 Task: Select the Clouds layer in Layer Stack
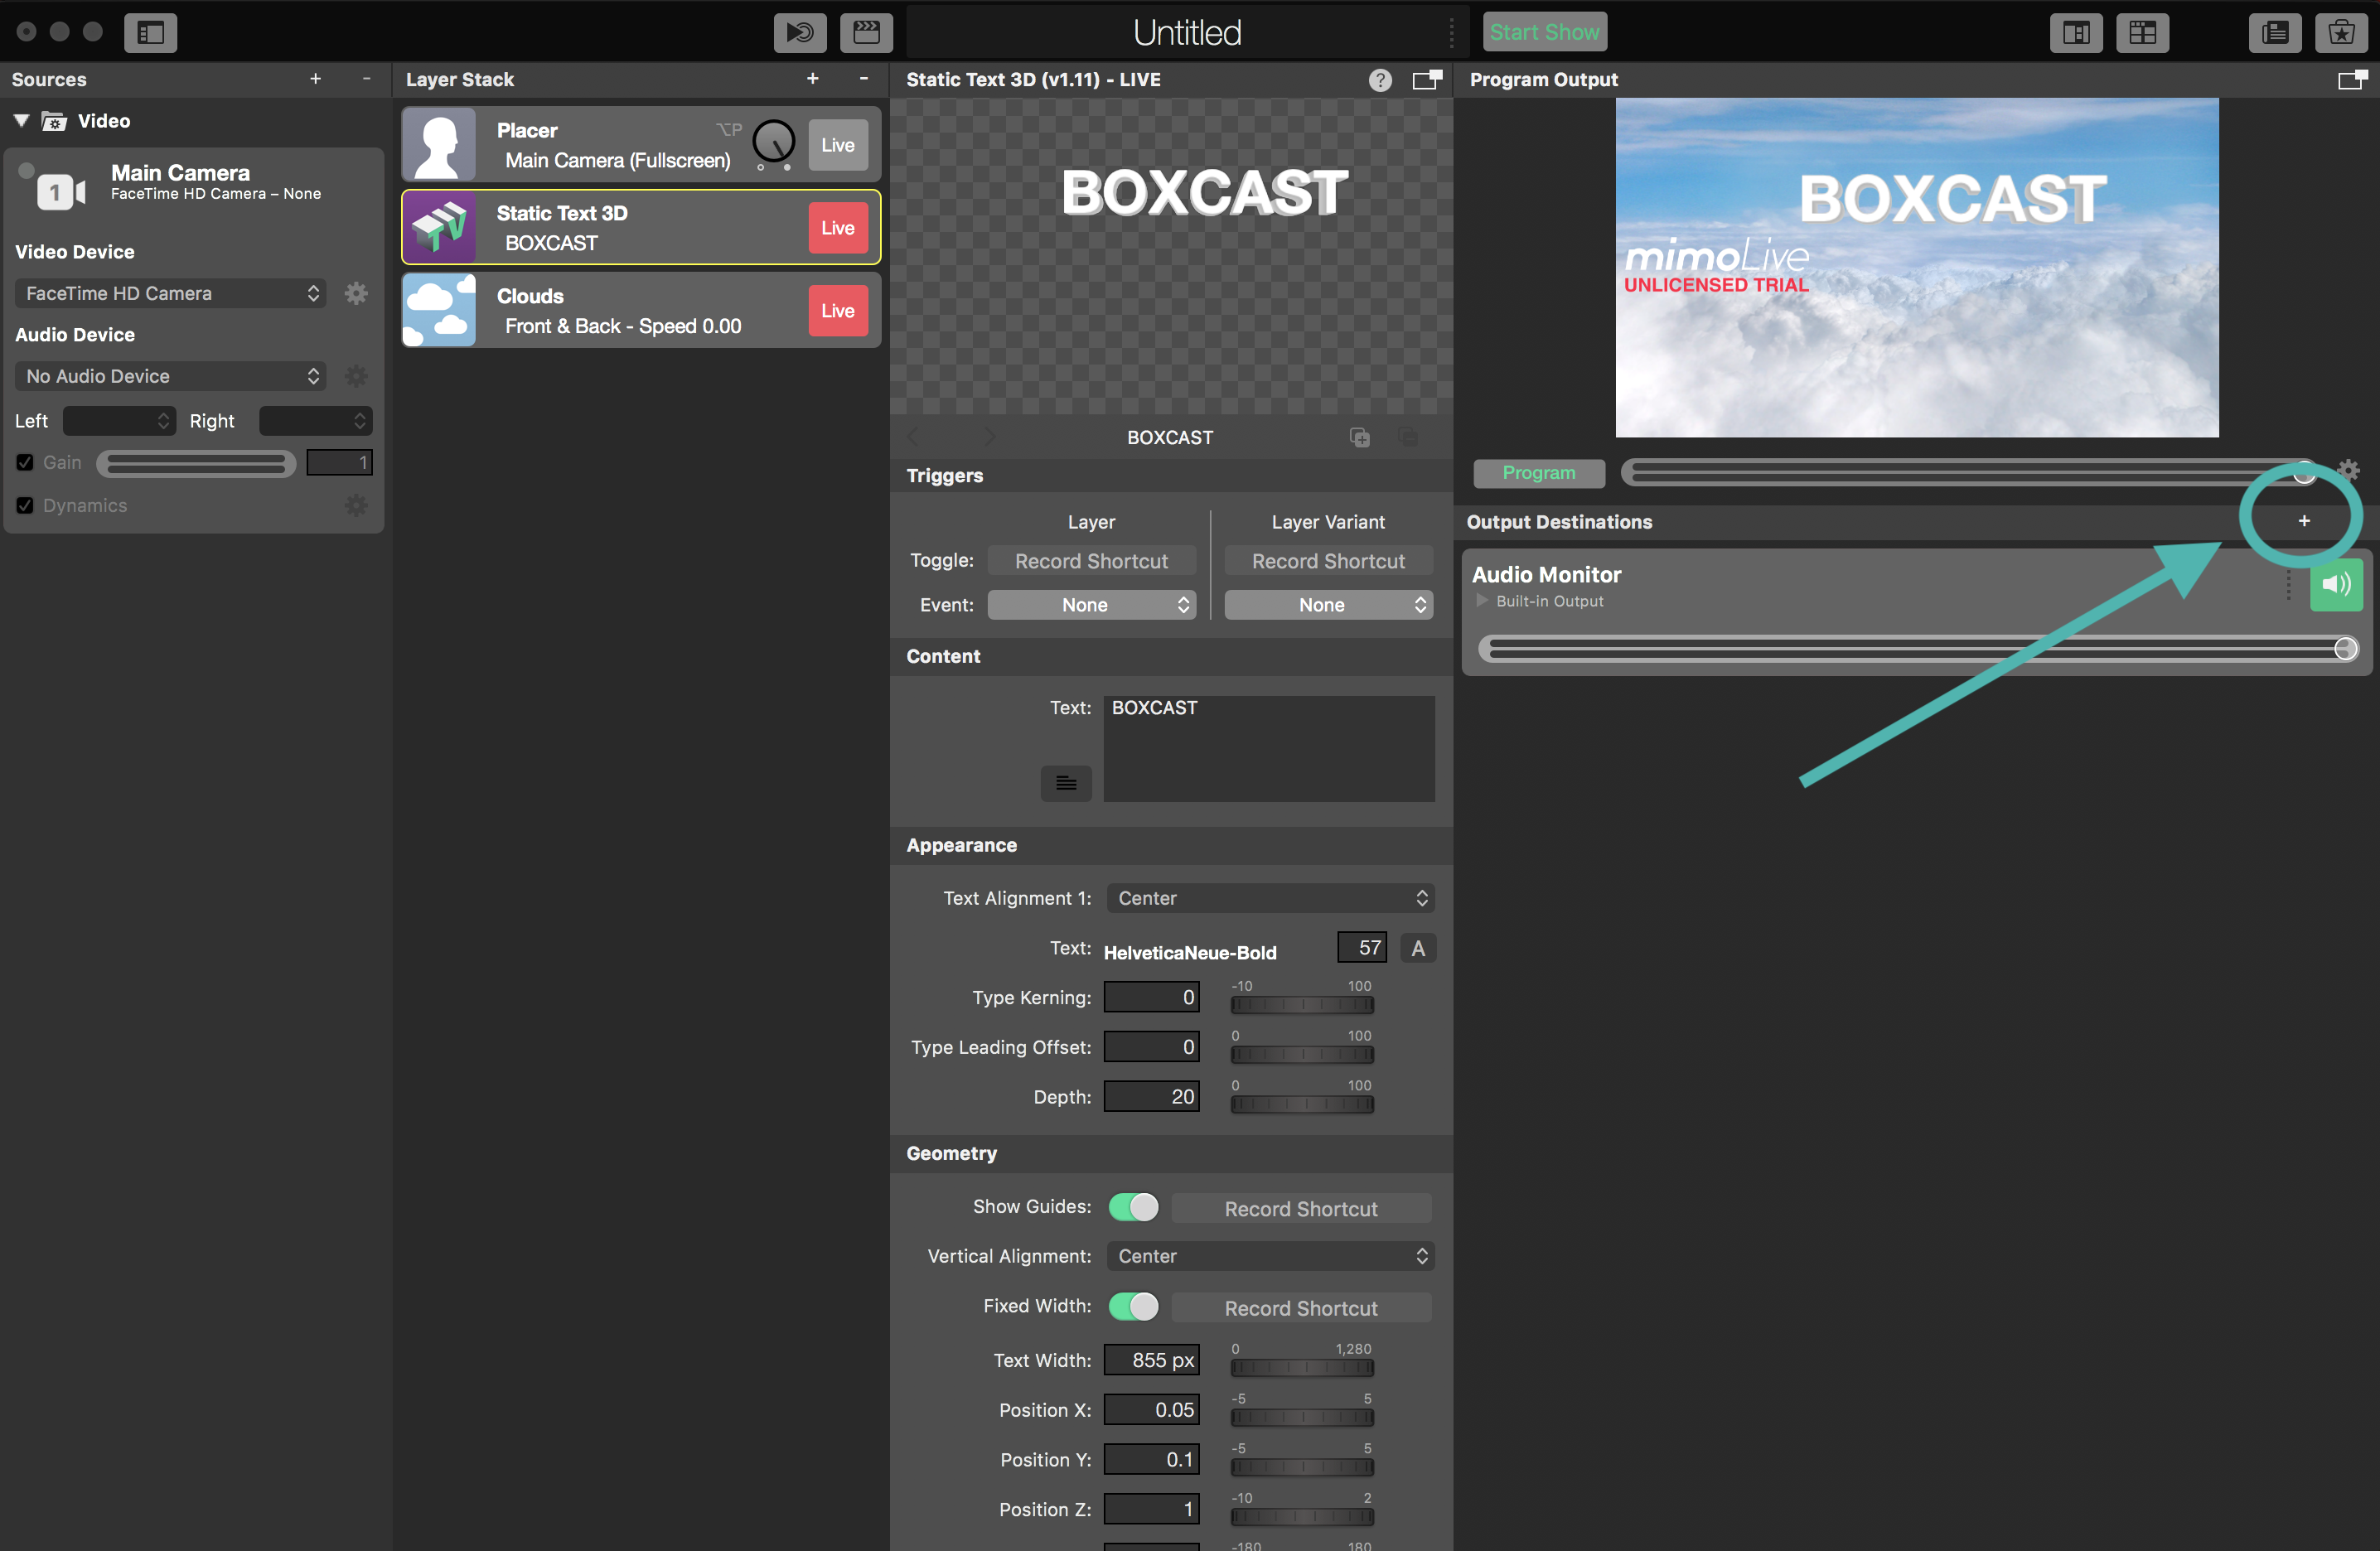(620, 310)
